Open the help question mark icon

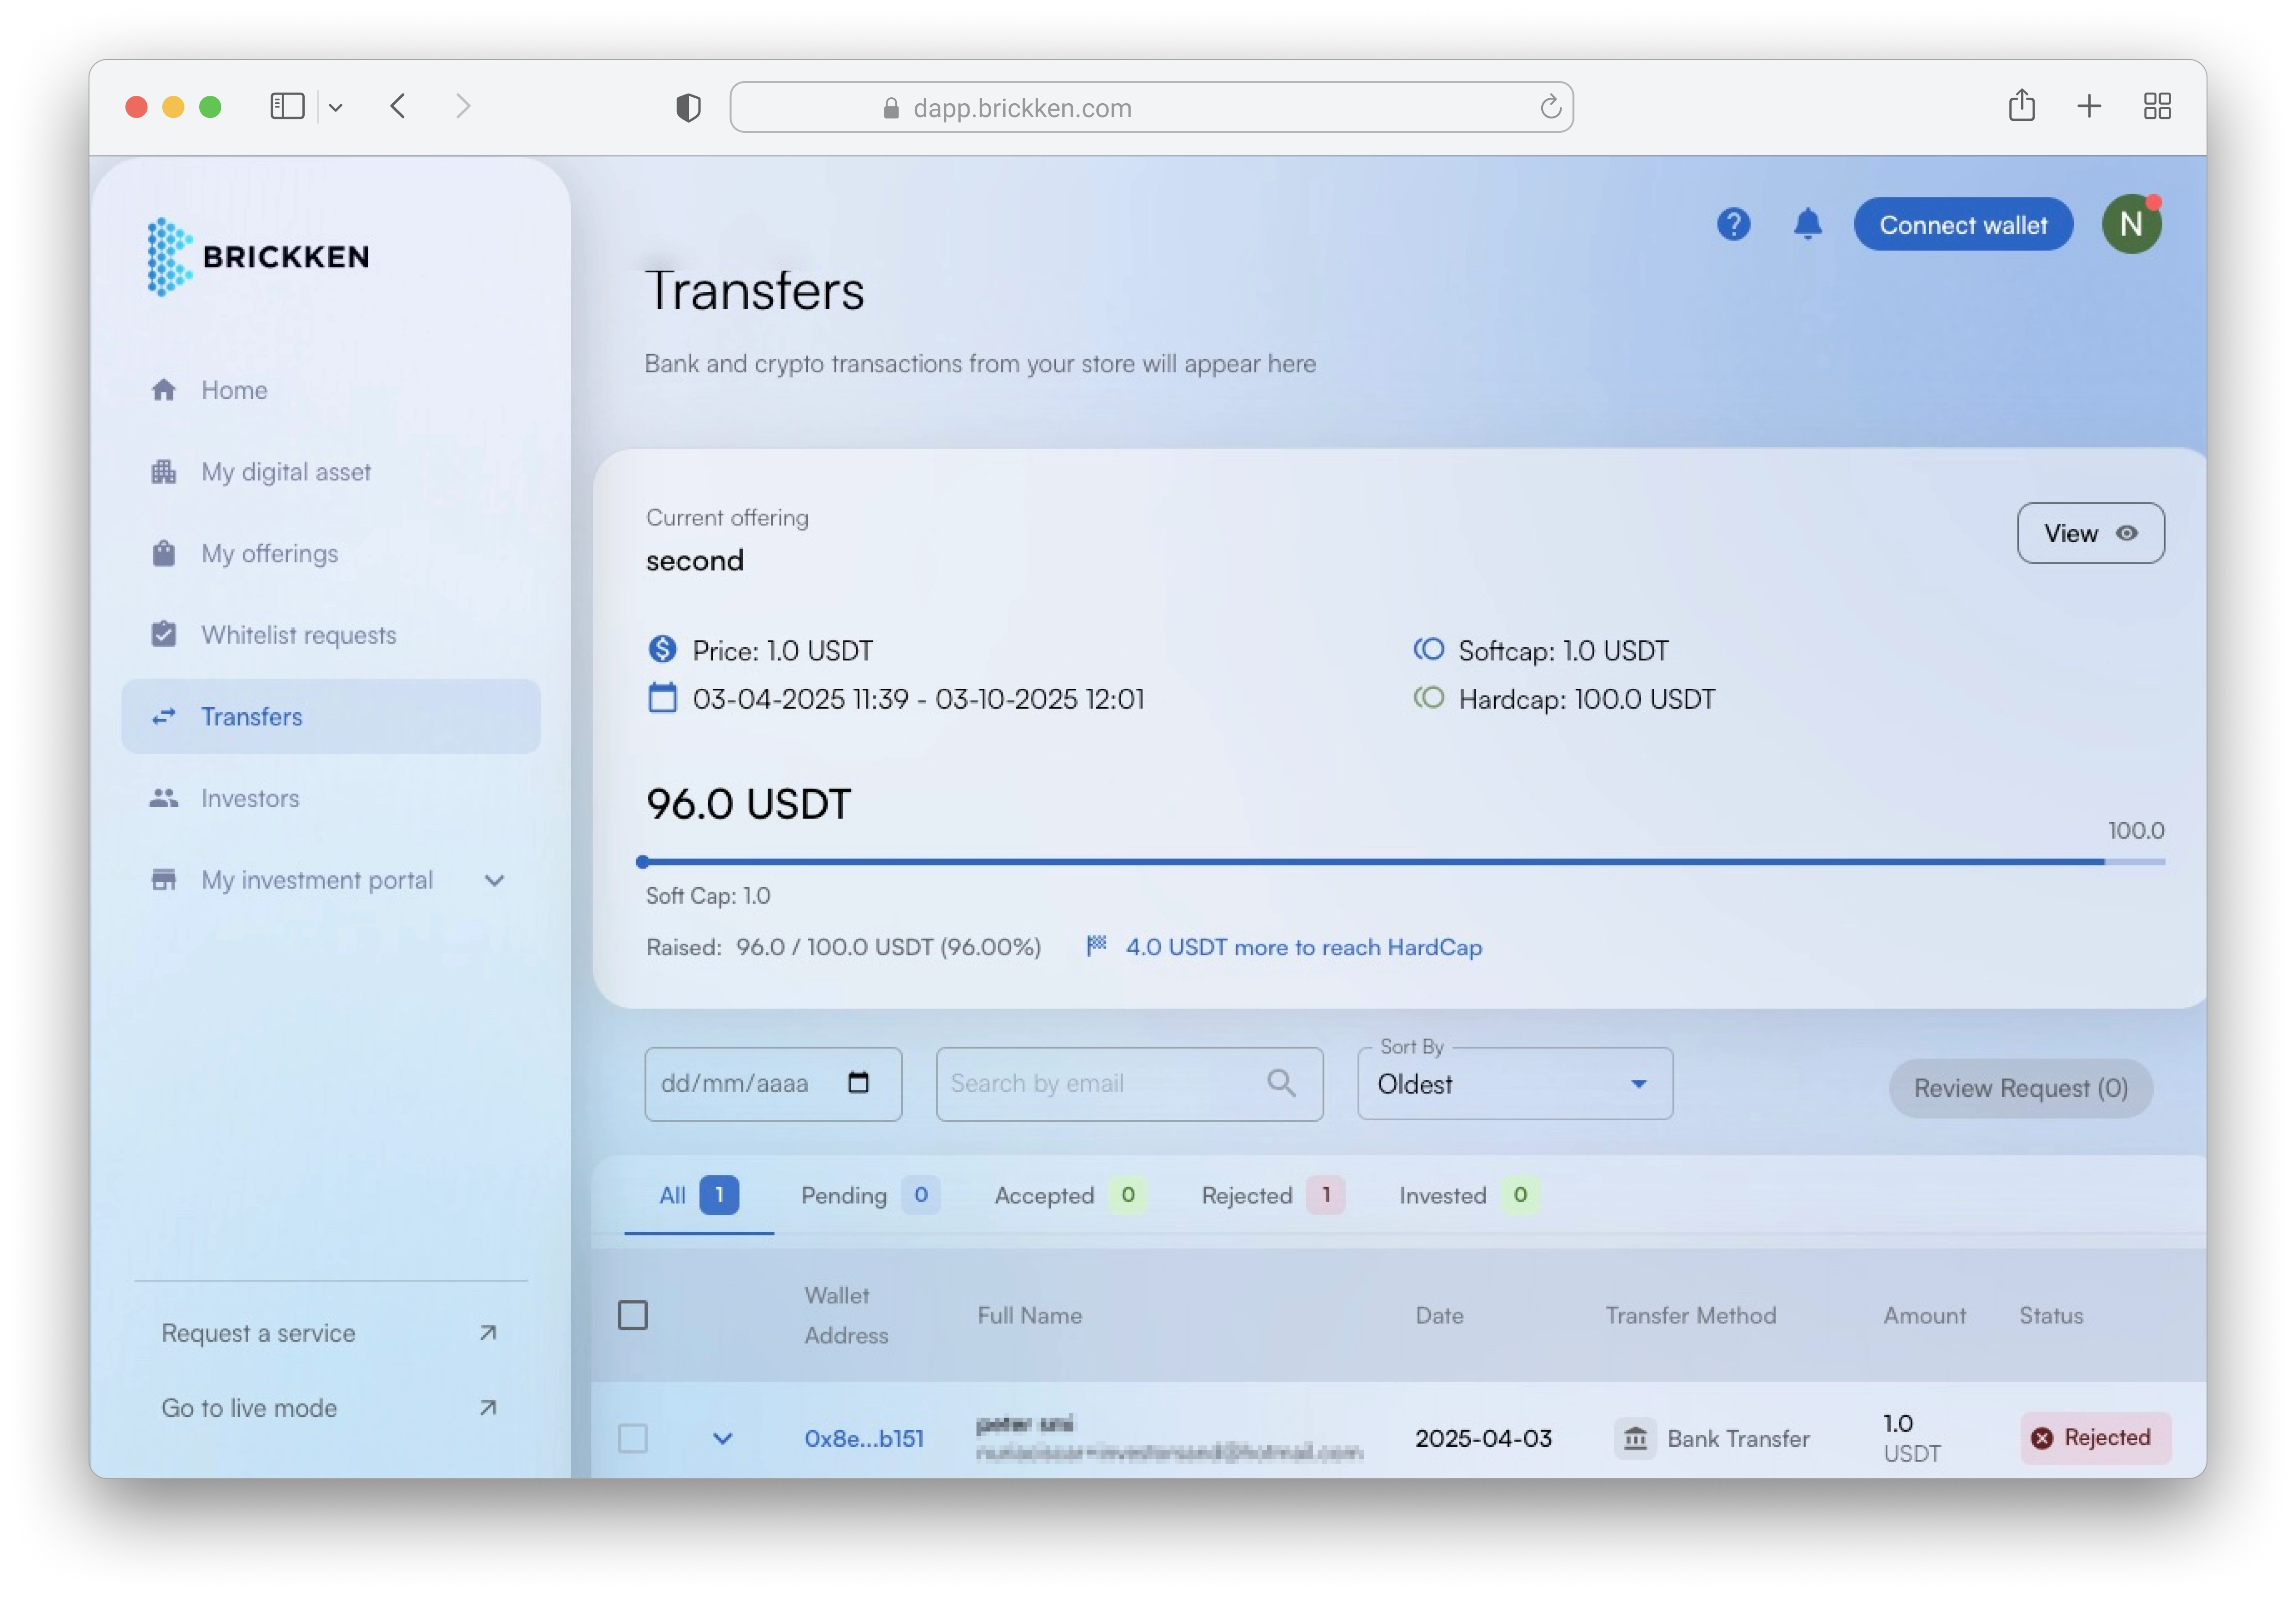tap(1733, 224)
